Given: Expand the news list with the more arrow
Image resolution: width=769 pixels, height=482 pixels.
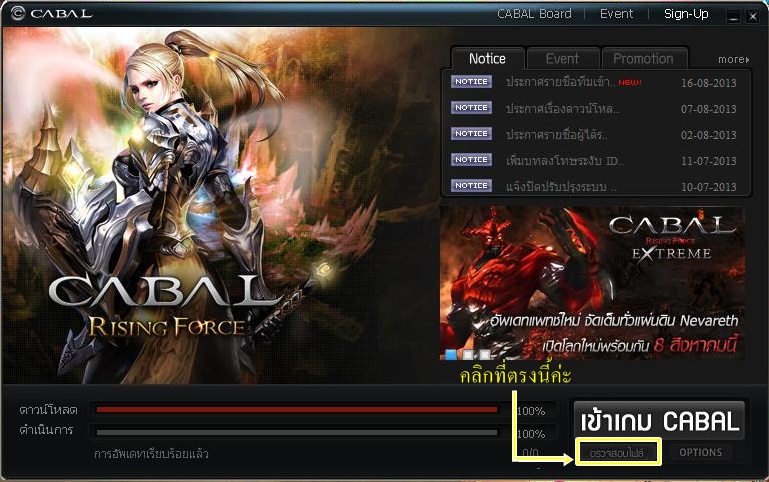Looking at the screenshot, I should [734, 59].
